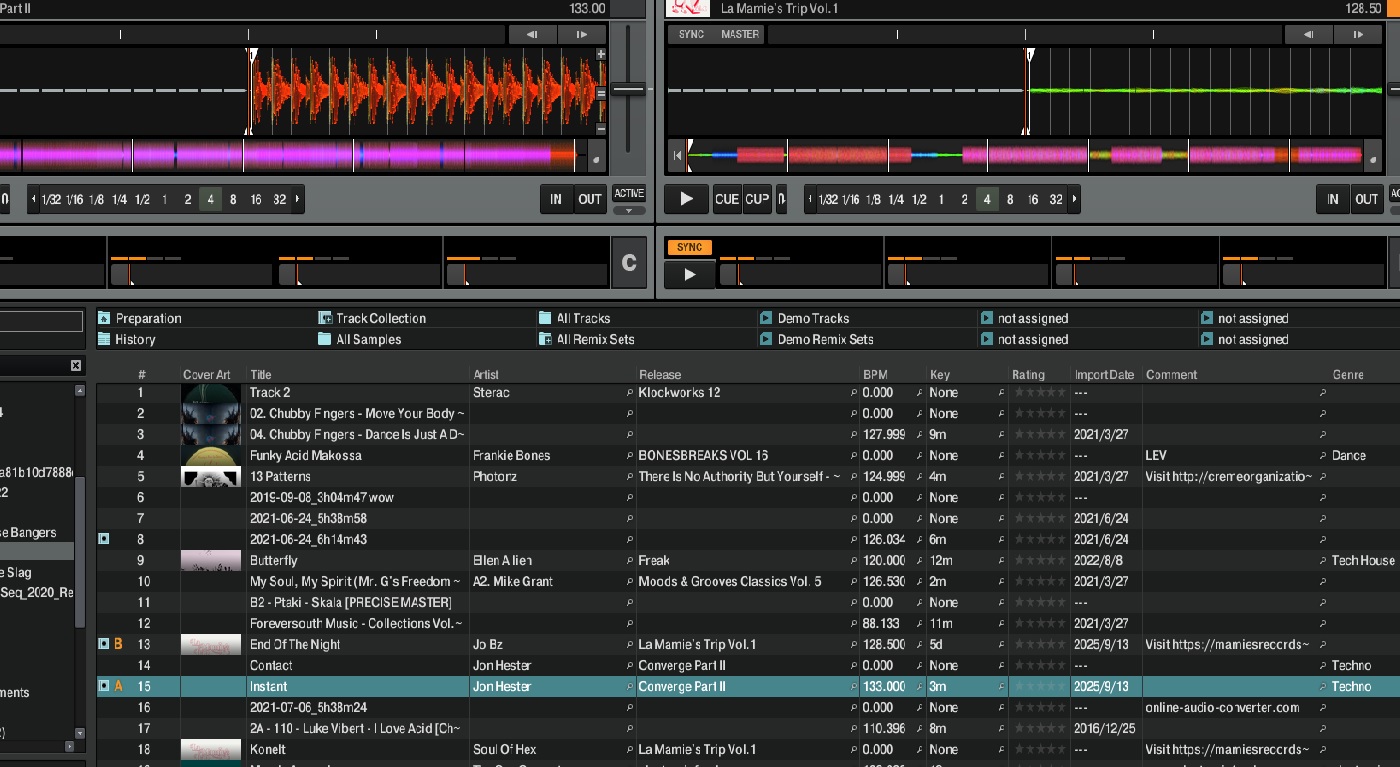Open the deck C letter menu
The image size is (1400, 767).
point(629,263)
